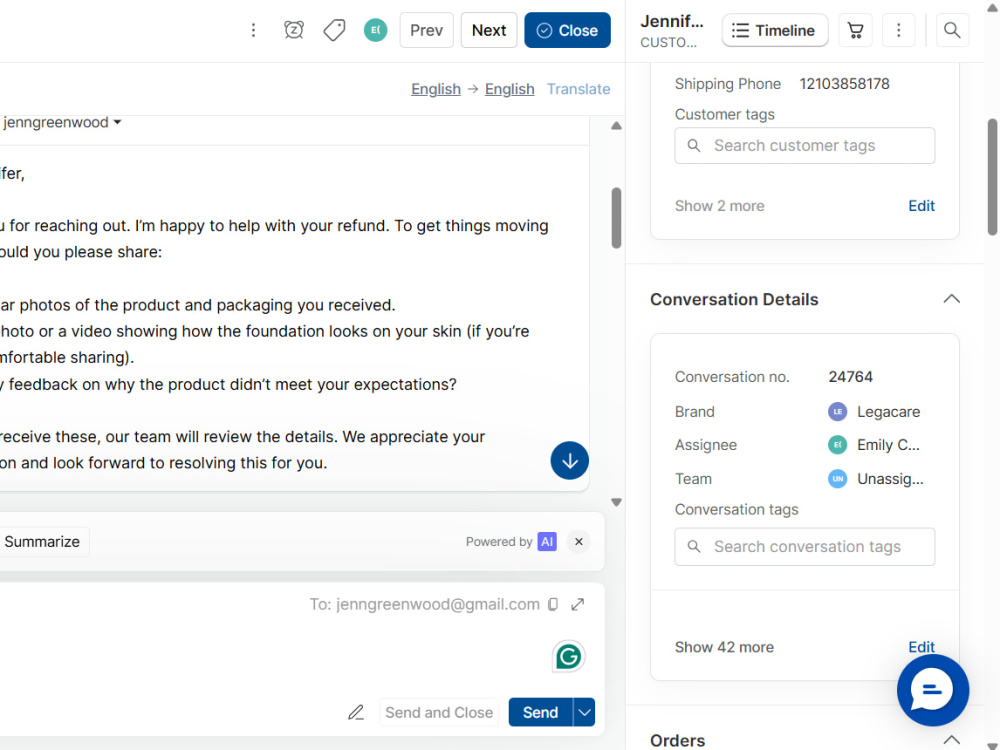Image resolution: width=1000 pixels, height=750 pixels.
Task: Click the shopping cart icon
Action: (x=855, y=30)
